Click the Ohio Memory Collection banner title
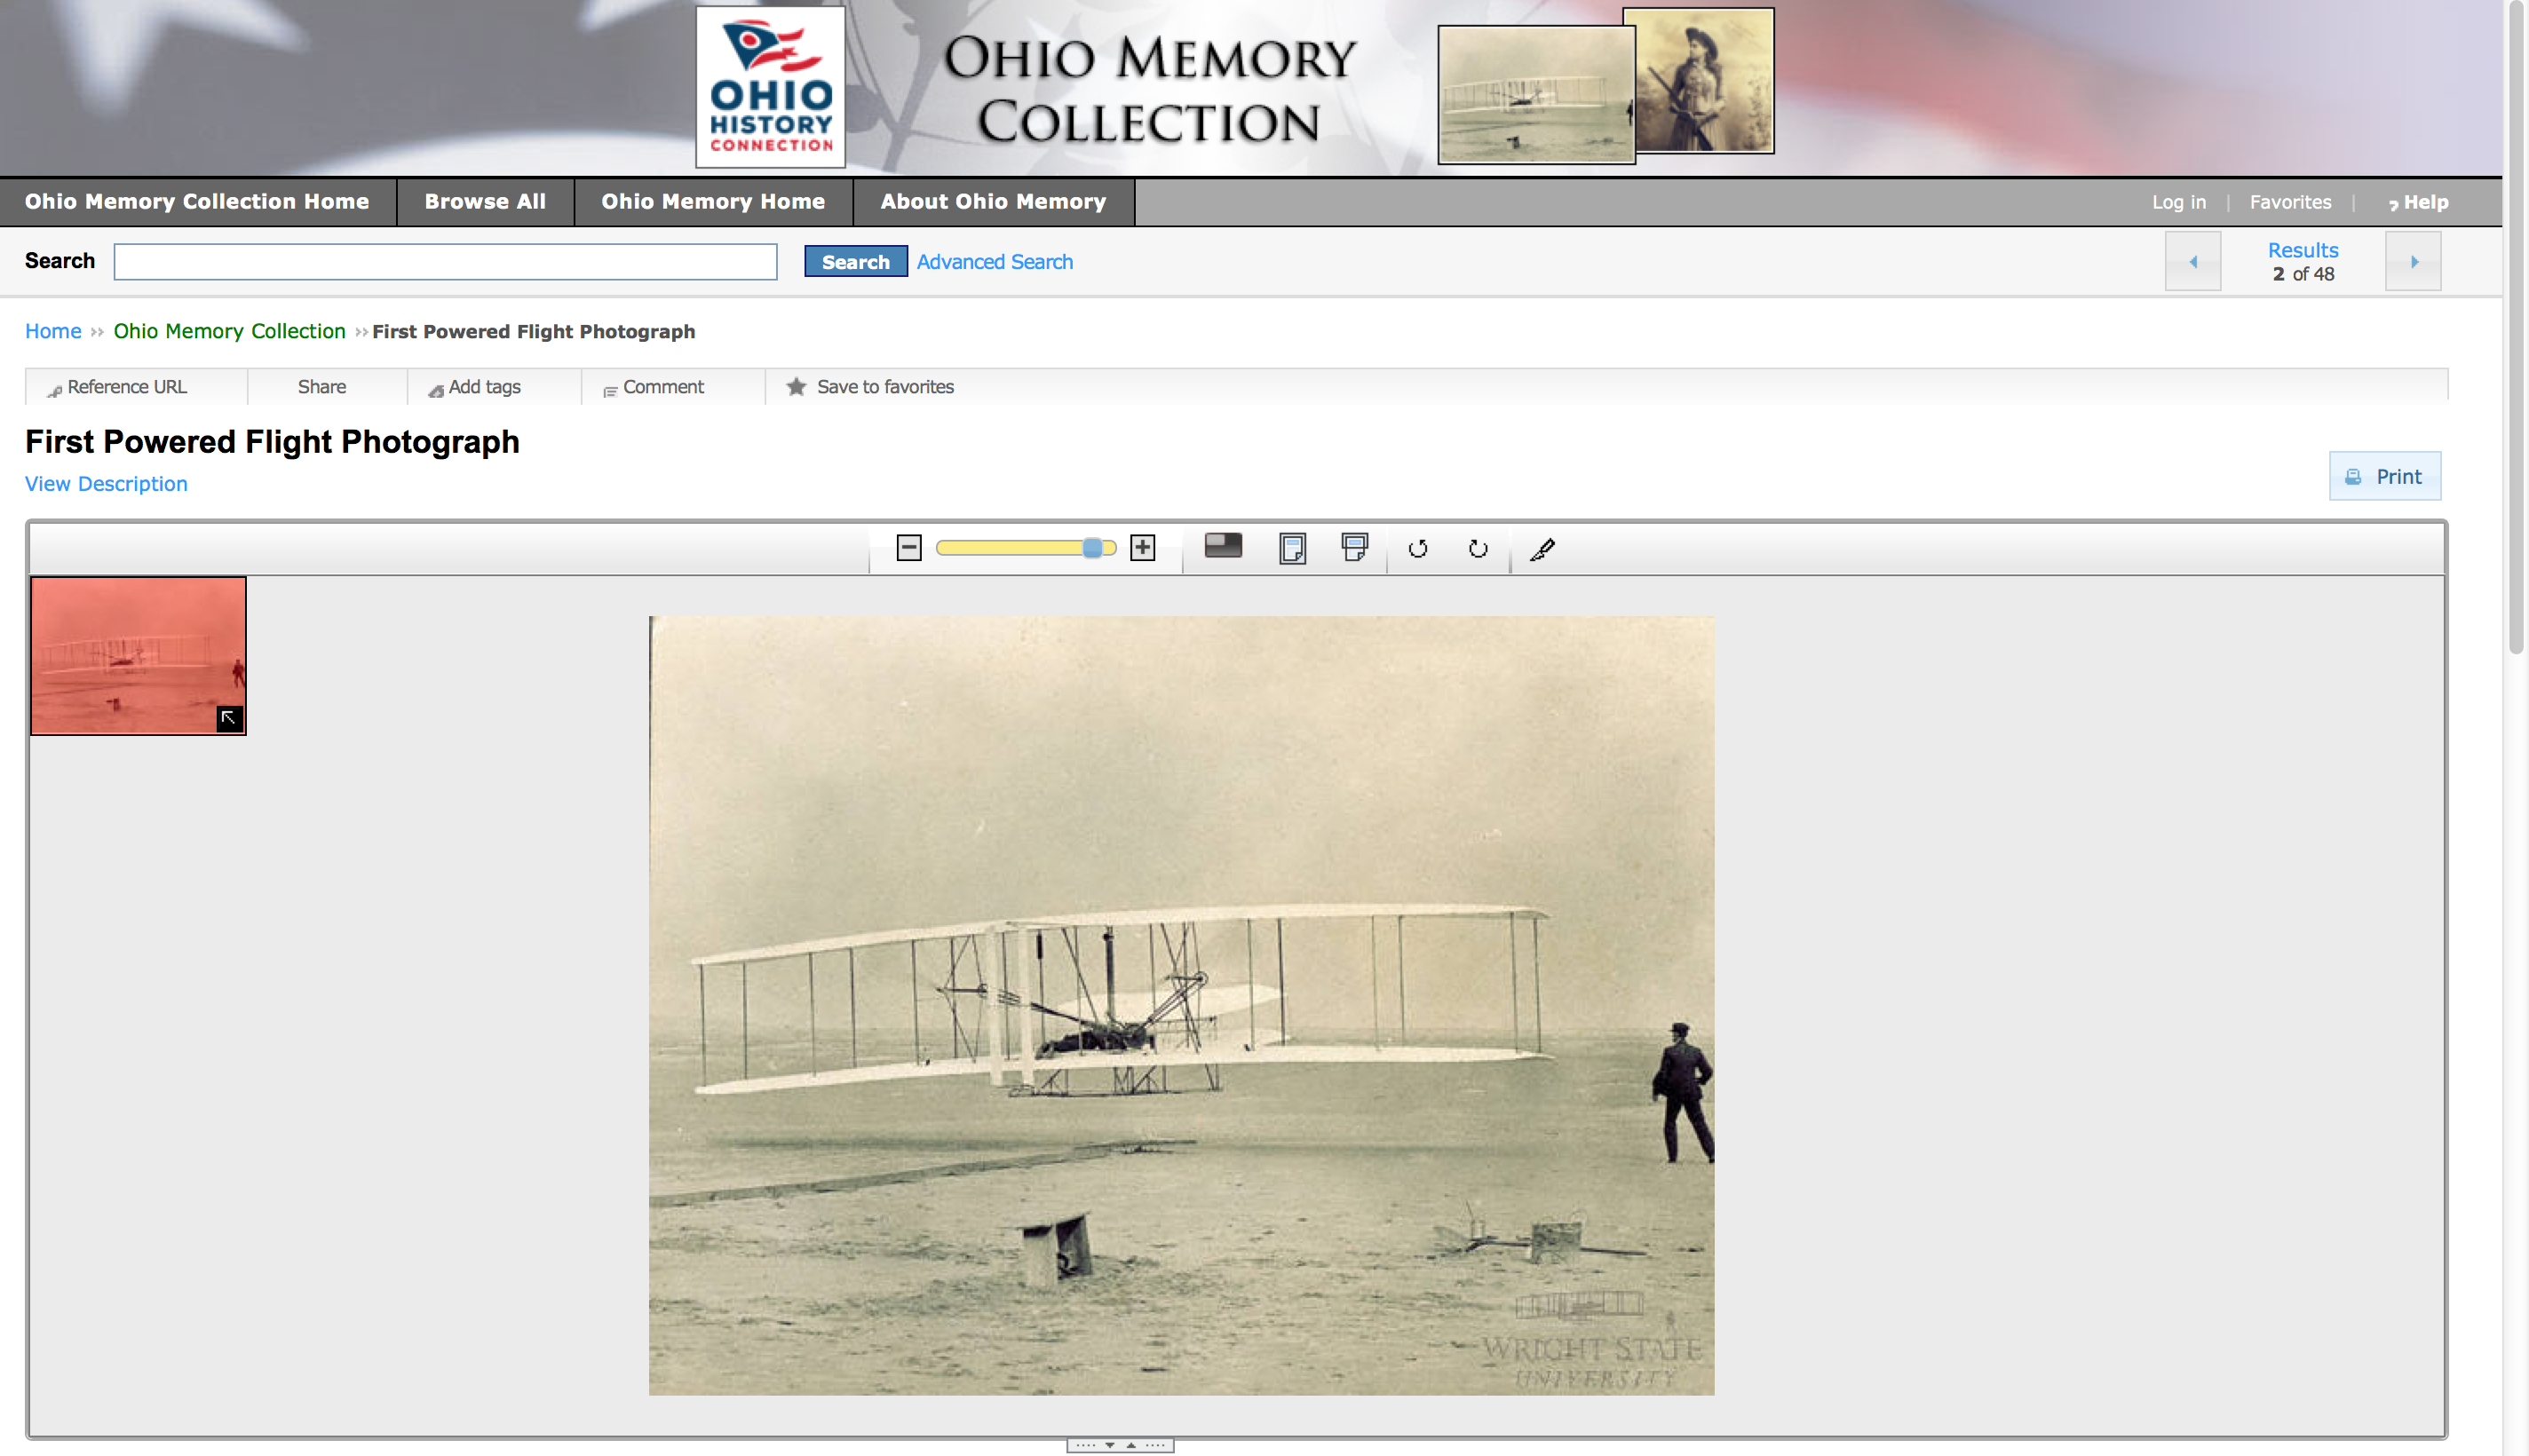Screen dimensions: 2529x1456 [x=1149, y=90]
